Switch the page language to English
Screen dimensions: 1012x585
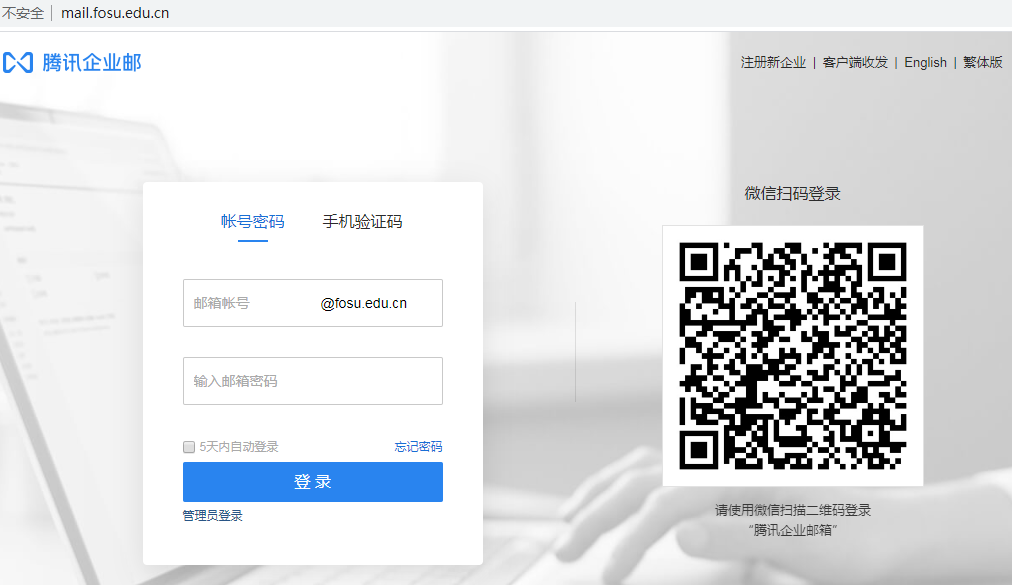(924, 62)
